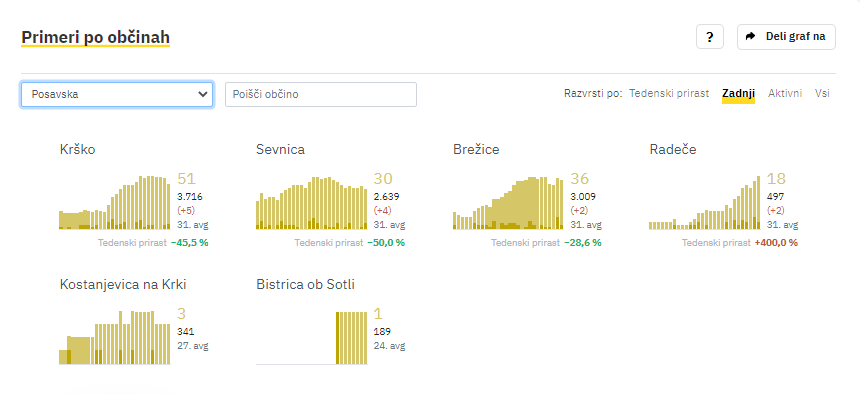
Task: Click the share arrow icon
Action: [x=750, y=37]
